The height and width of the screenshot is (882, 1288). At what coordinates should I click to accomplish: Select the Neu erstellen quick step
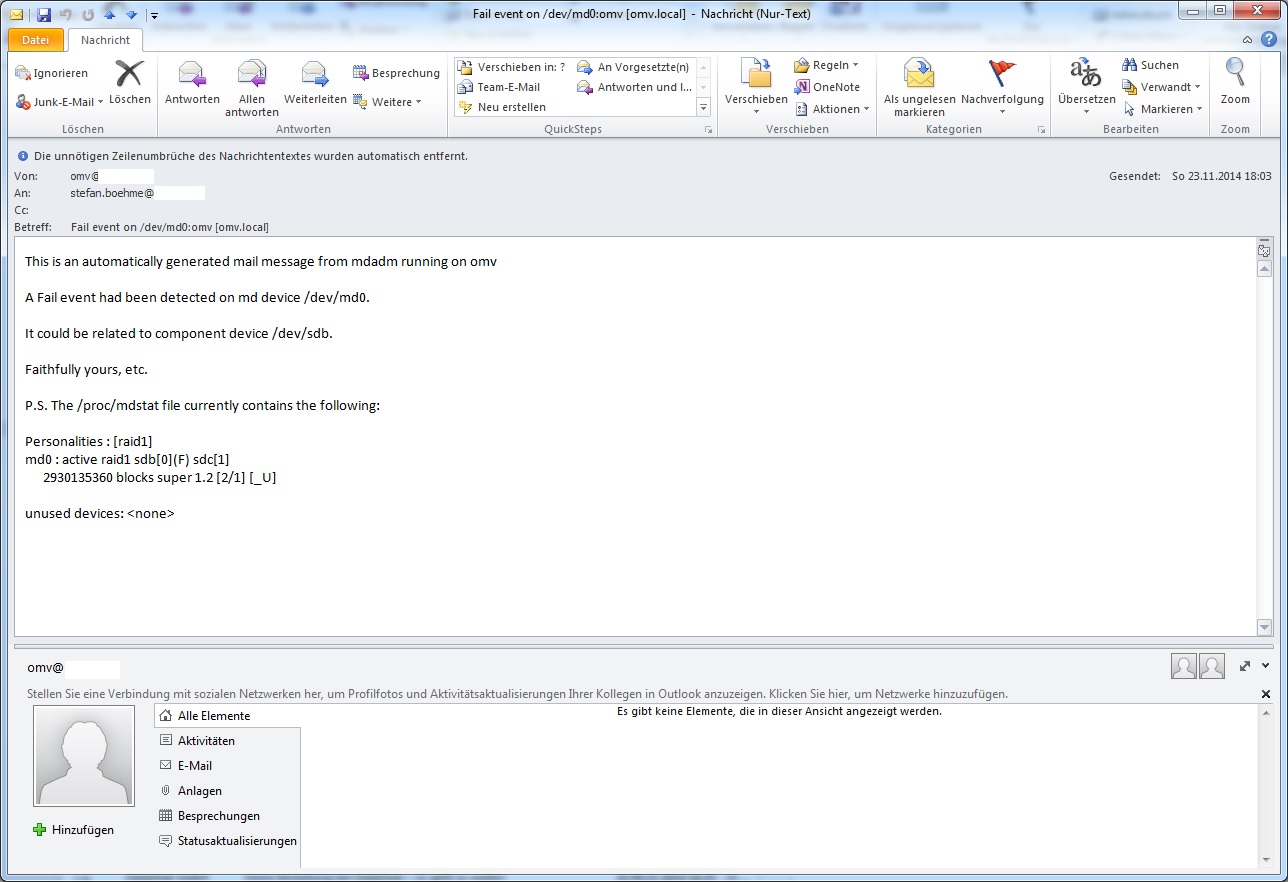(502, 107)
